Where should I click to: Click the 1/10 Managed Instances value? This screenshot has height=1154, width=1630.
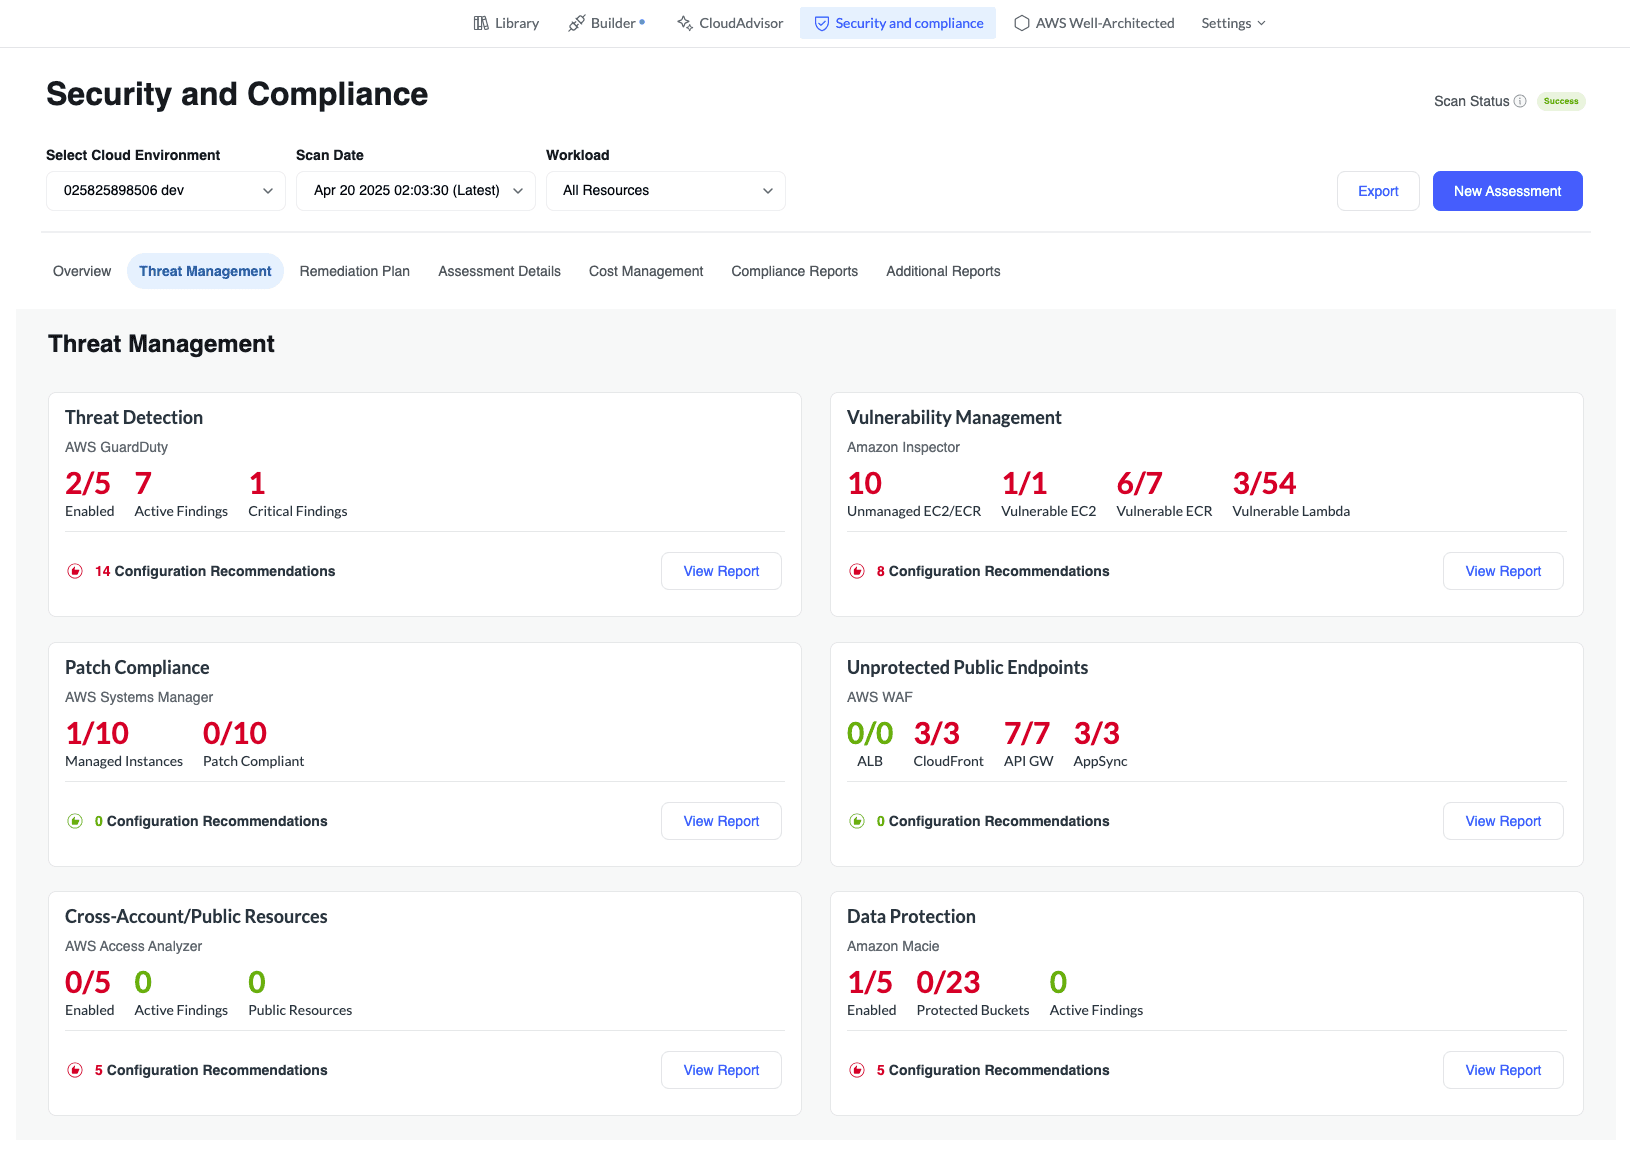pos(124,744)
